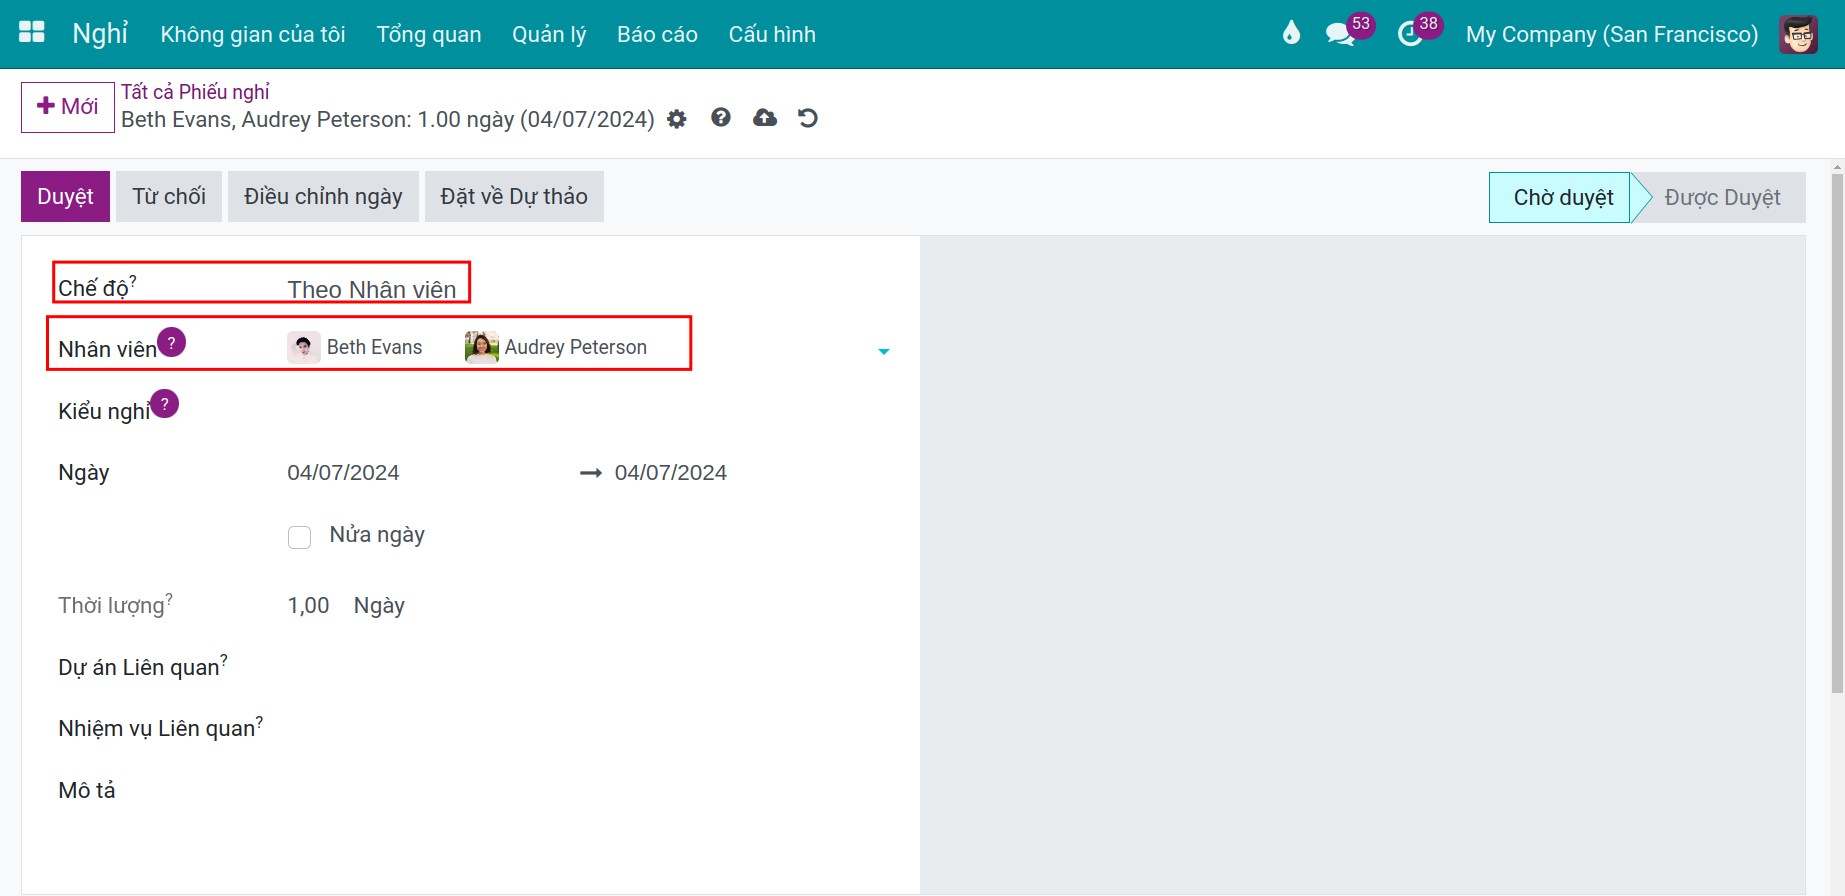Open the company switcher My Company (San Francisco)
The height and width of the screenshot is (896, 1845).
pyautogui.click(x=1612, y=34)
